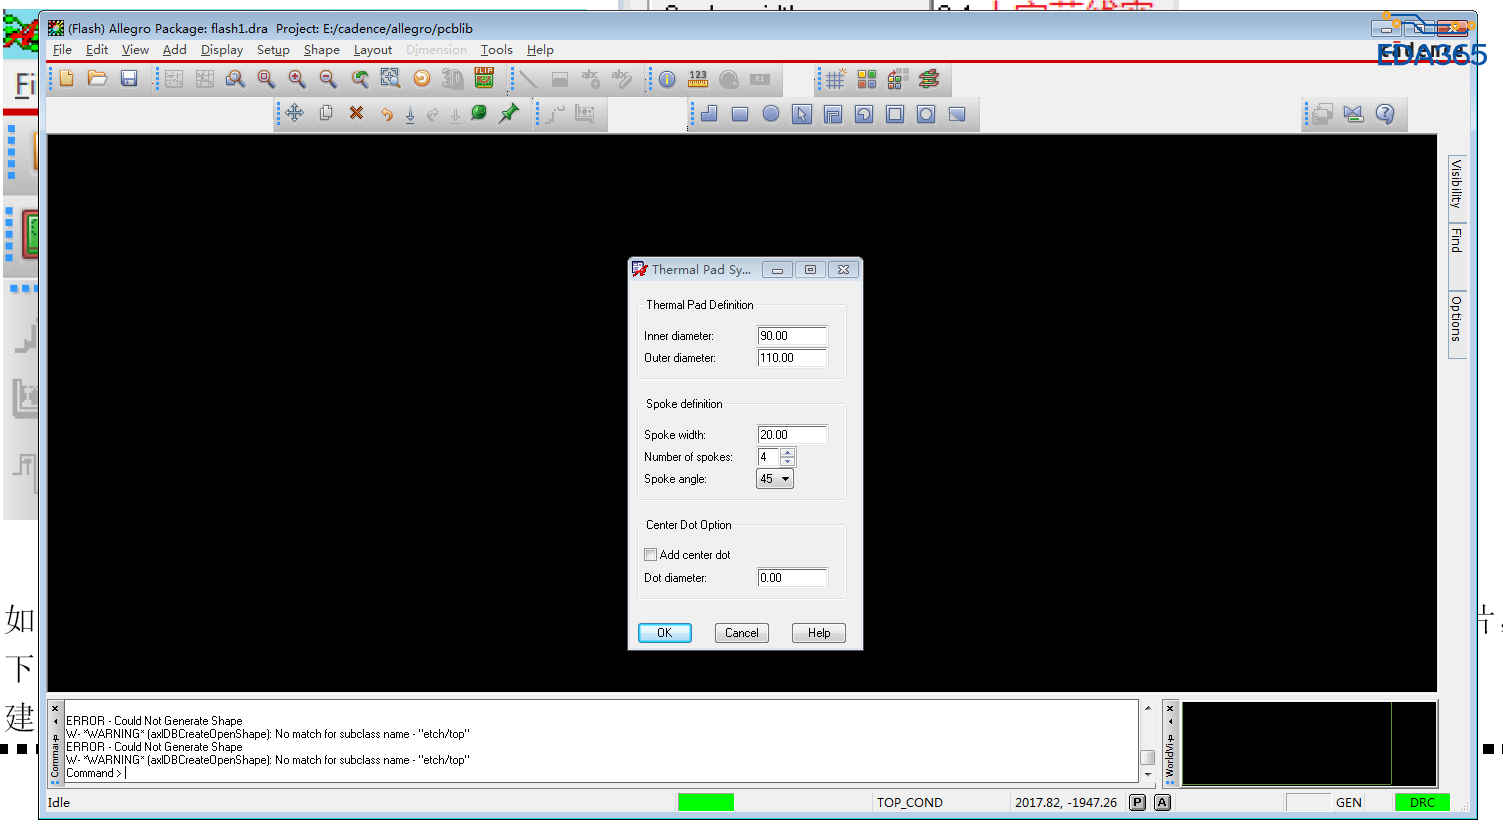Select the Shape Add Rectangle icon
Screen dimensions: 1503x831
pos(740,114)
